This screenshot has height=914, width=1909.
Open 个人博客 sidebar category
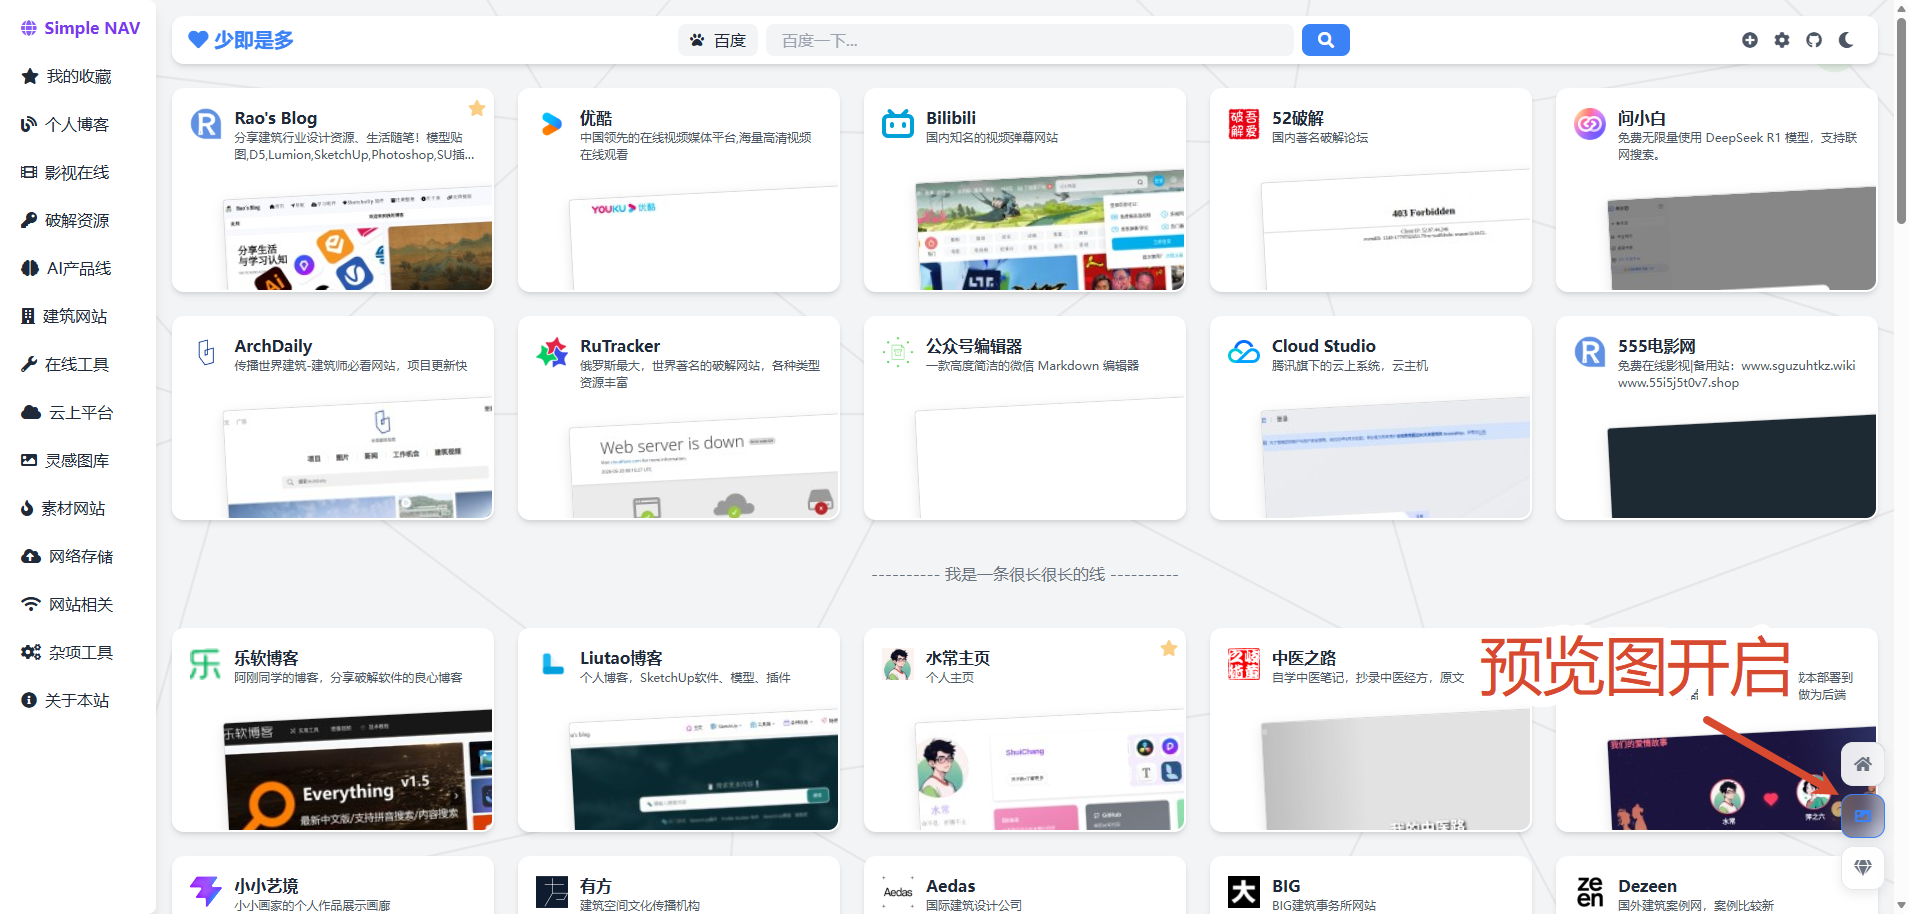point(65,124)
